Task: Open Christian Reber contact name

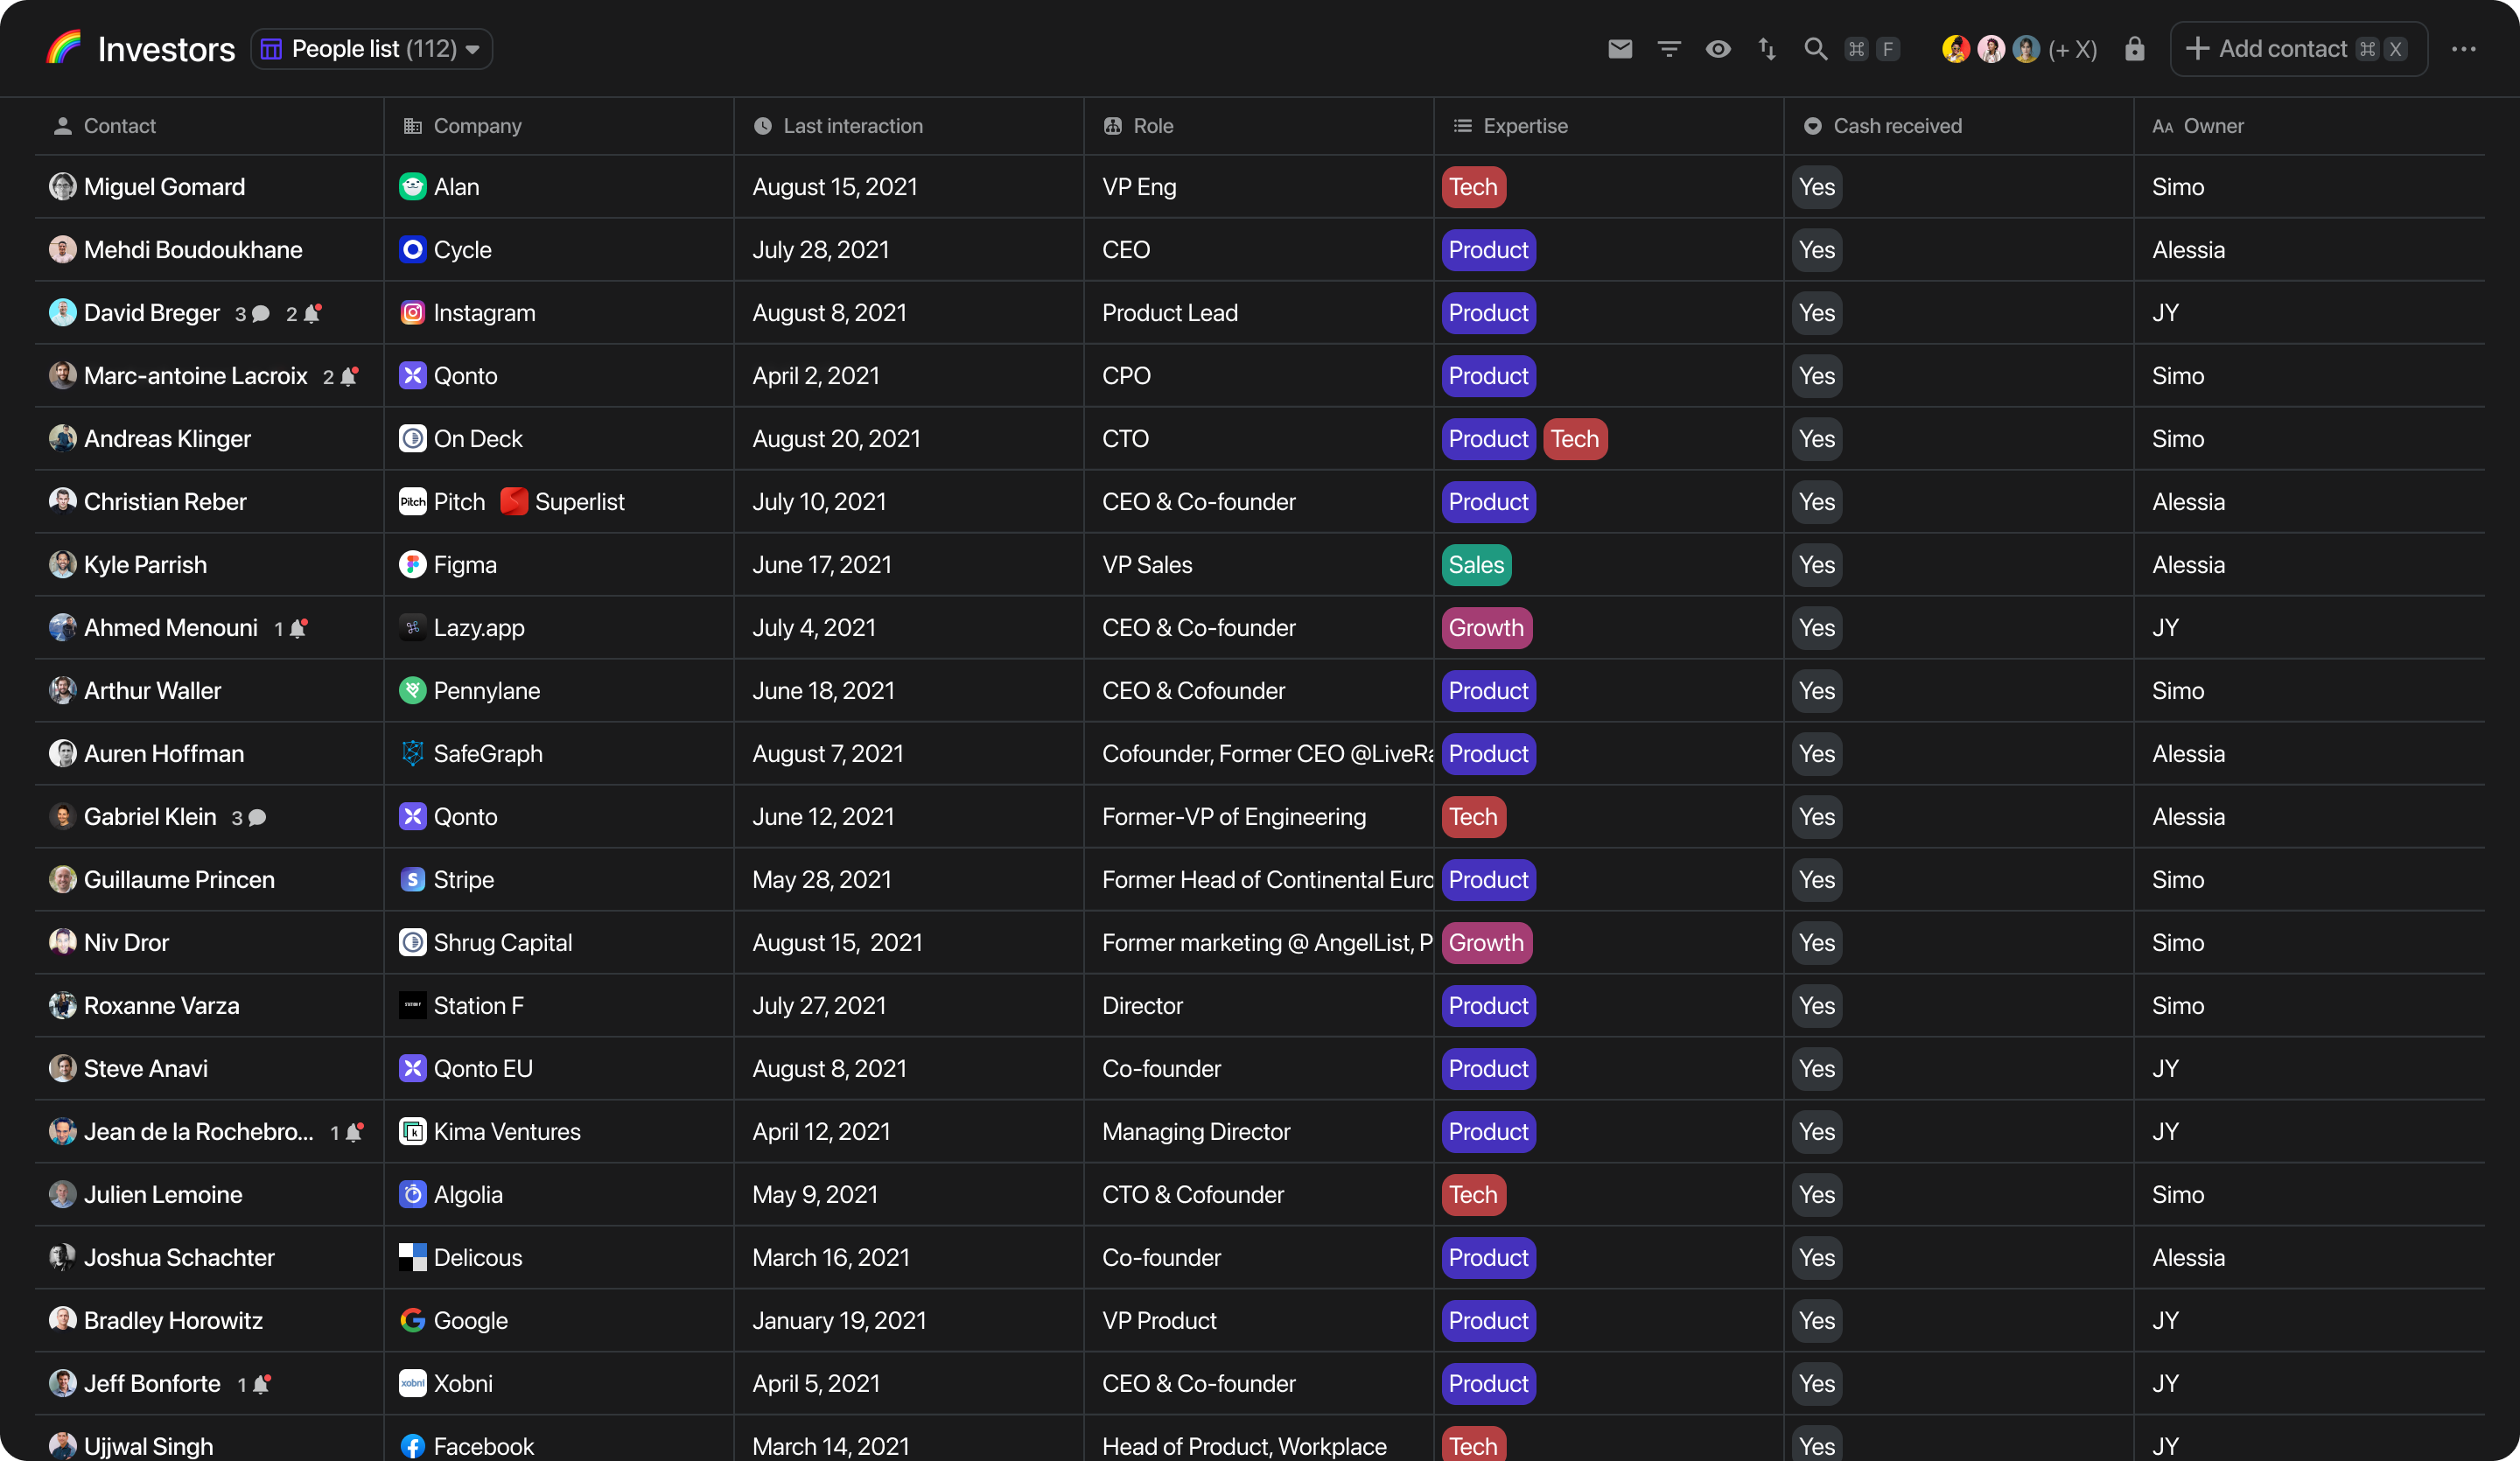Action: (x=165, y=502)
